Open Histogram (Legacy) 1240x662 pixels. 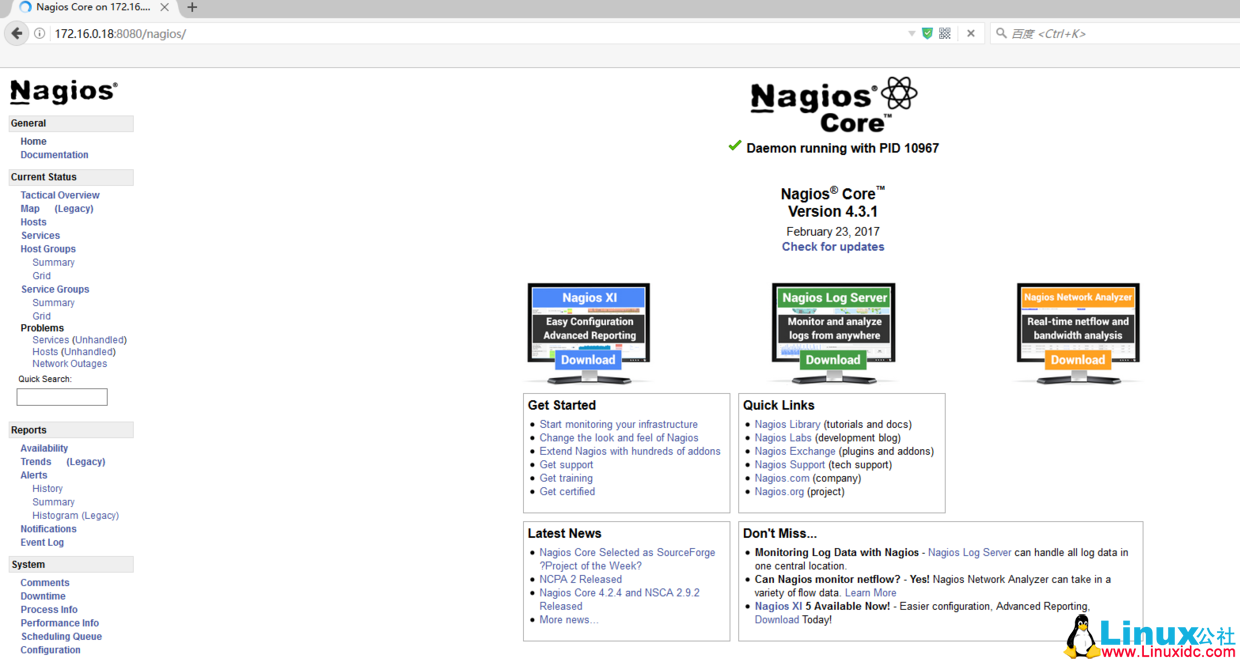(x=75, y=516)
